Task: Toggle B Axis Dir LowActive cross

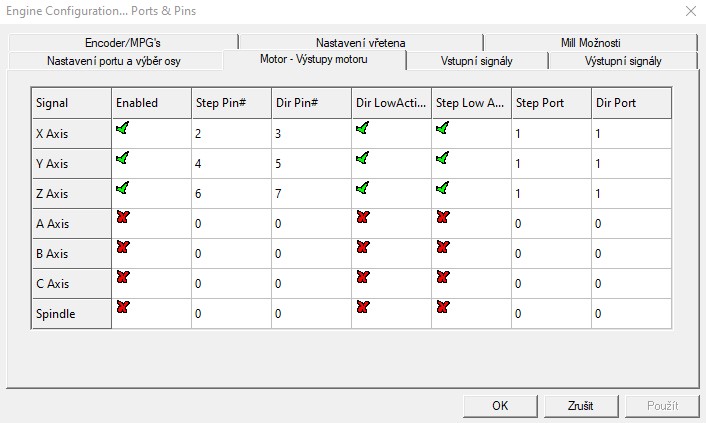Action: 363,247
